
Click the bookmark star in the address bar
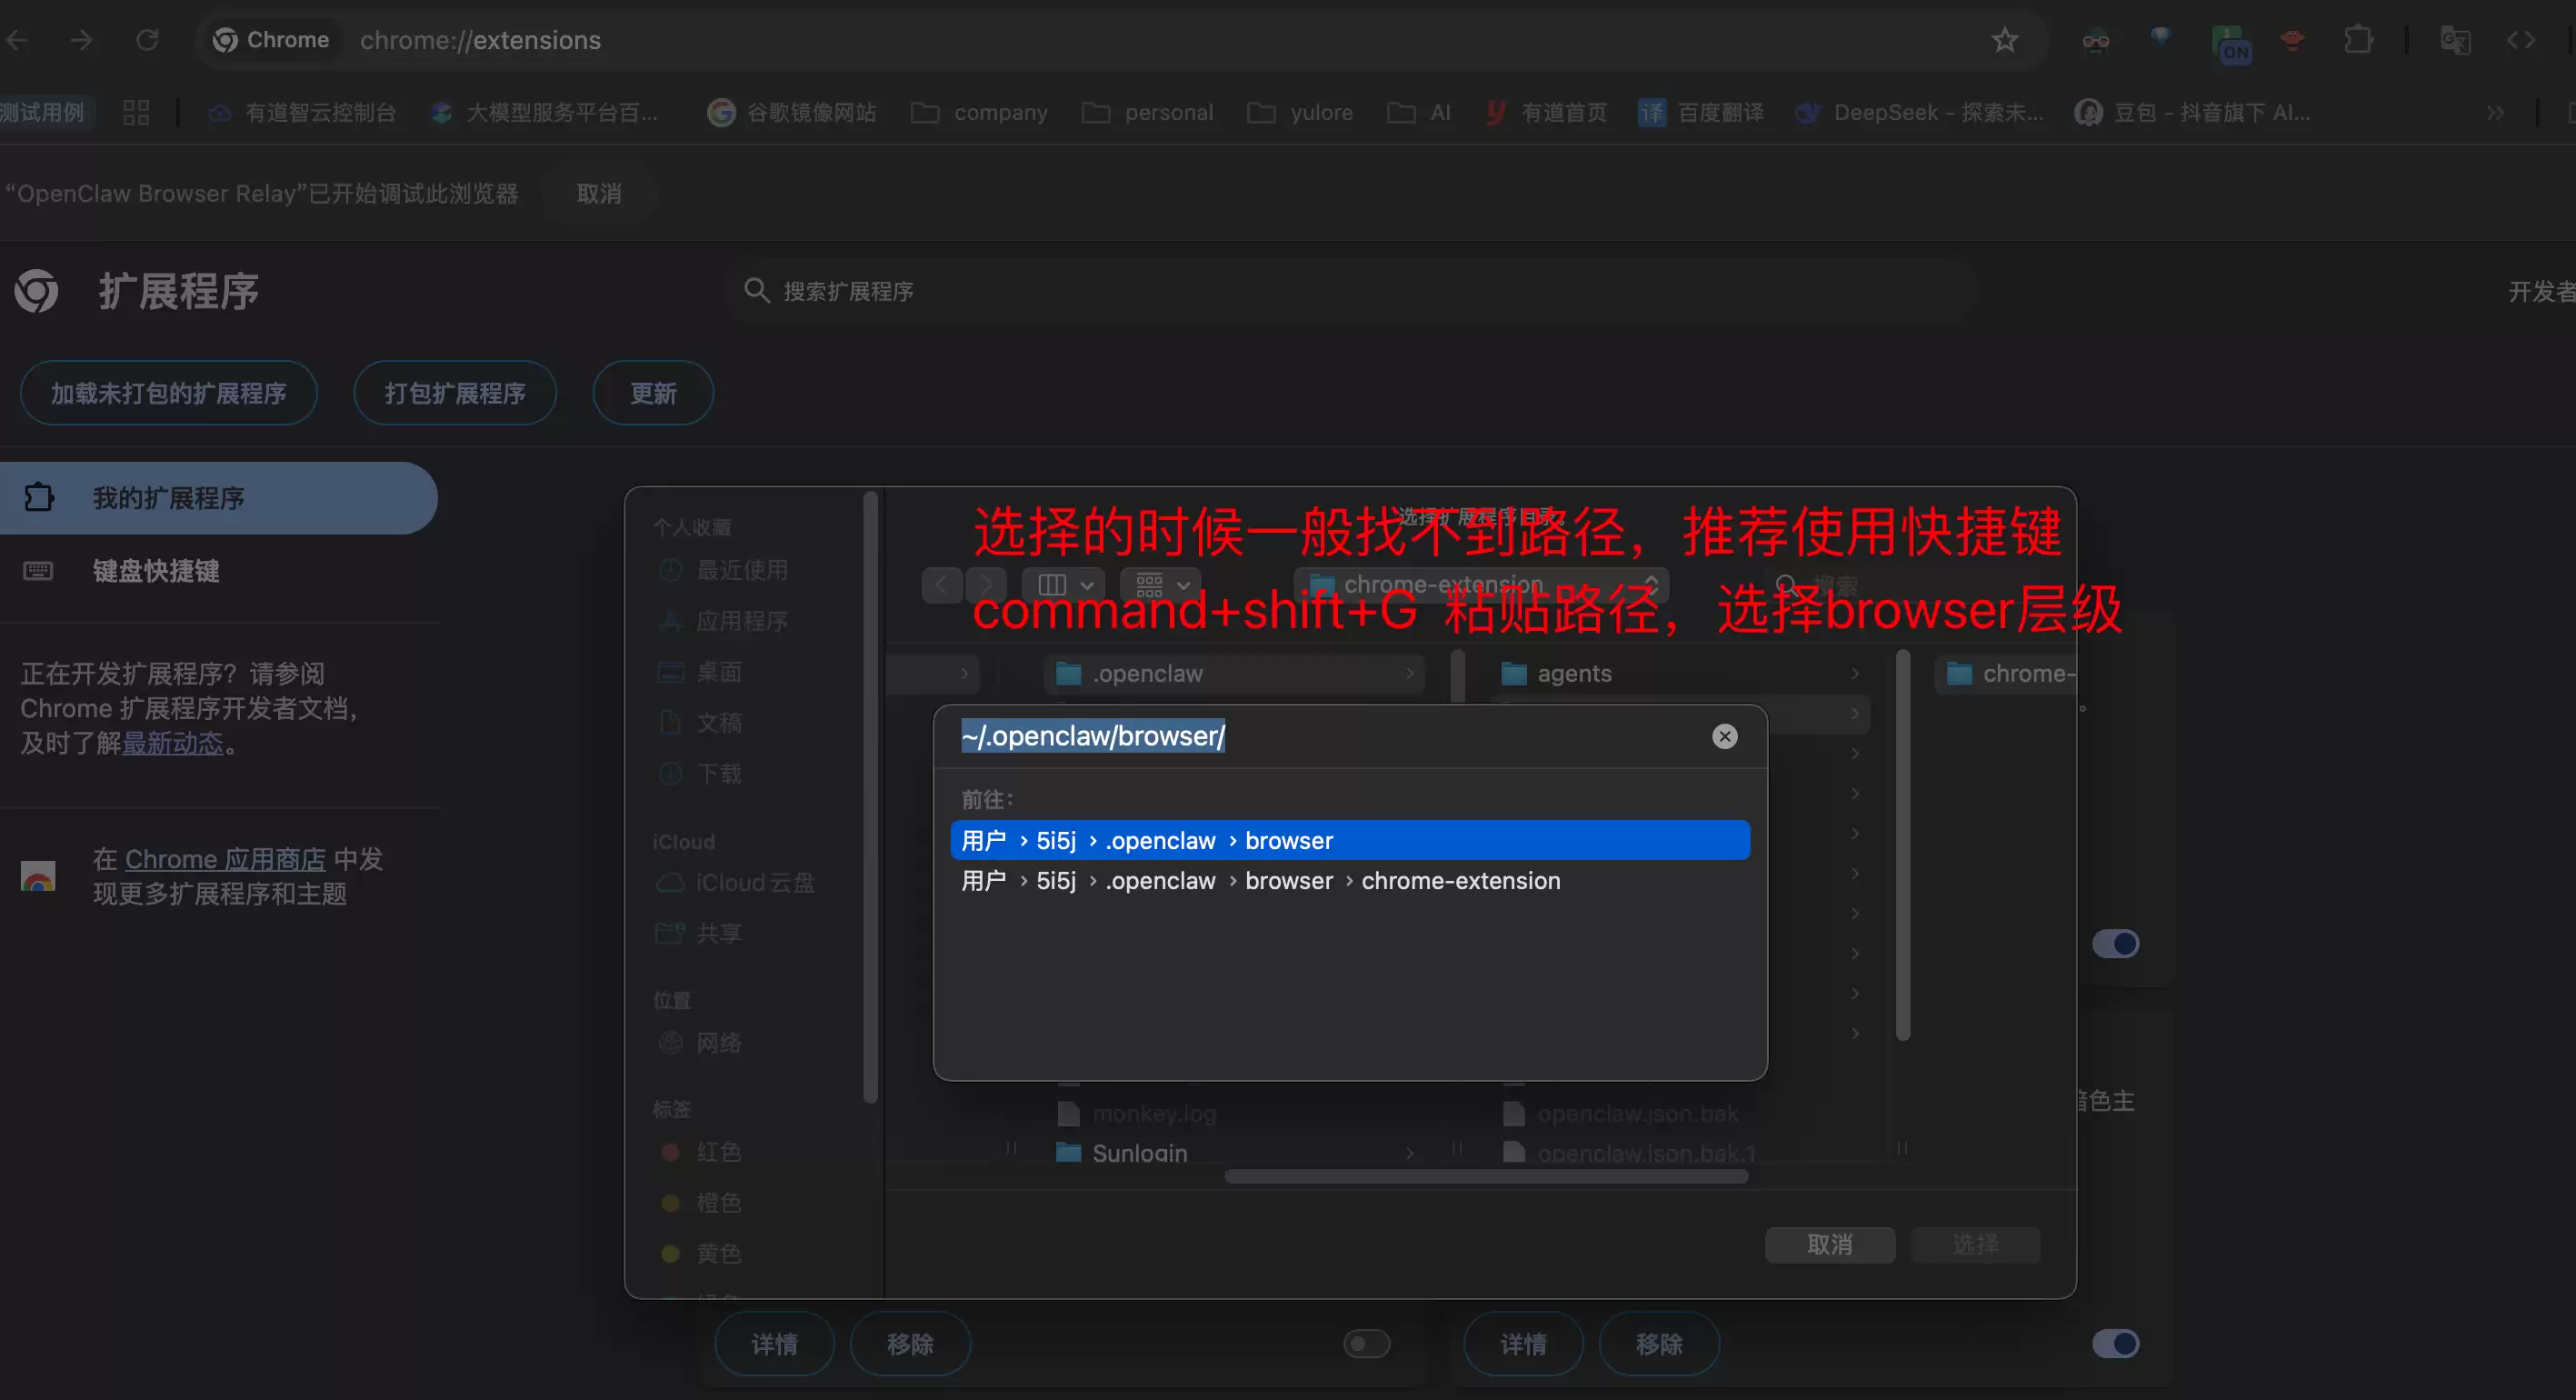pyautogui.click(x=2005, y=40)
